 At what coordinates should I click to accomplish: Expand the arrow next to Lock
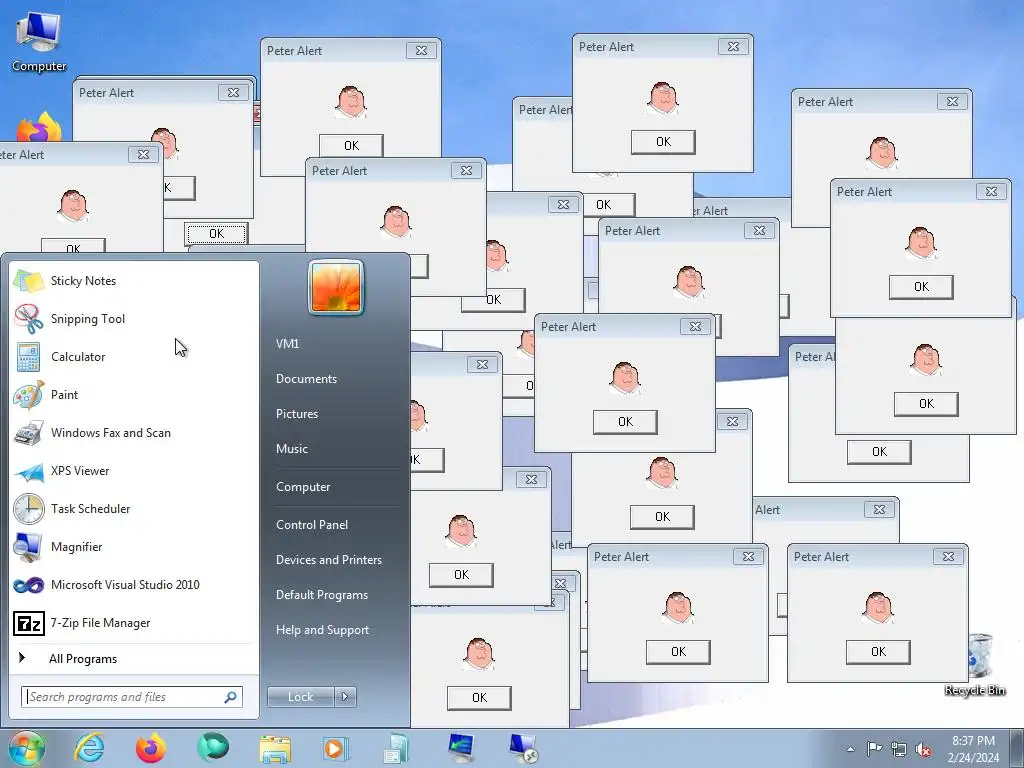(x=345, y=697)
